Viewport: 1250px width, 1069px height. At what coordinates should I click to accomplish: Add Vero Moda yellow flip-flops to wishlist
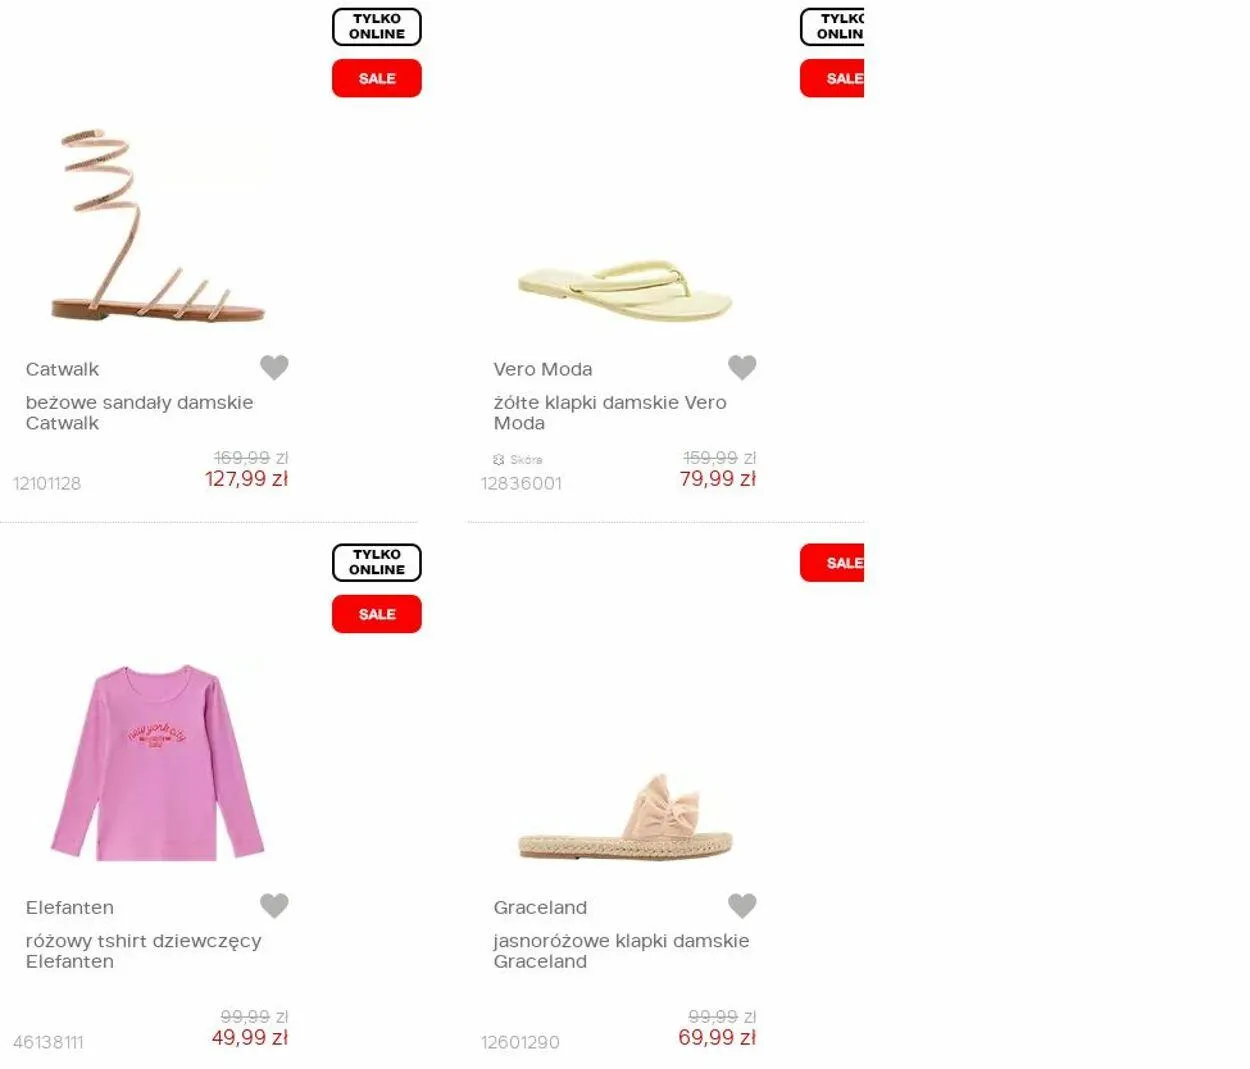(x=742, y=367)
